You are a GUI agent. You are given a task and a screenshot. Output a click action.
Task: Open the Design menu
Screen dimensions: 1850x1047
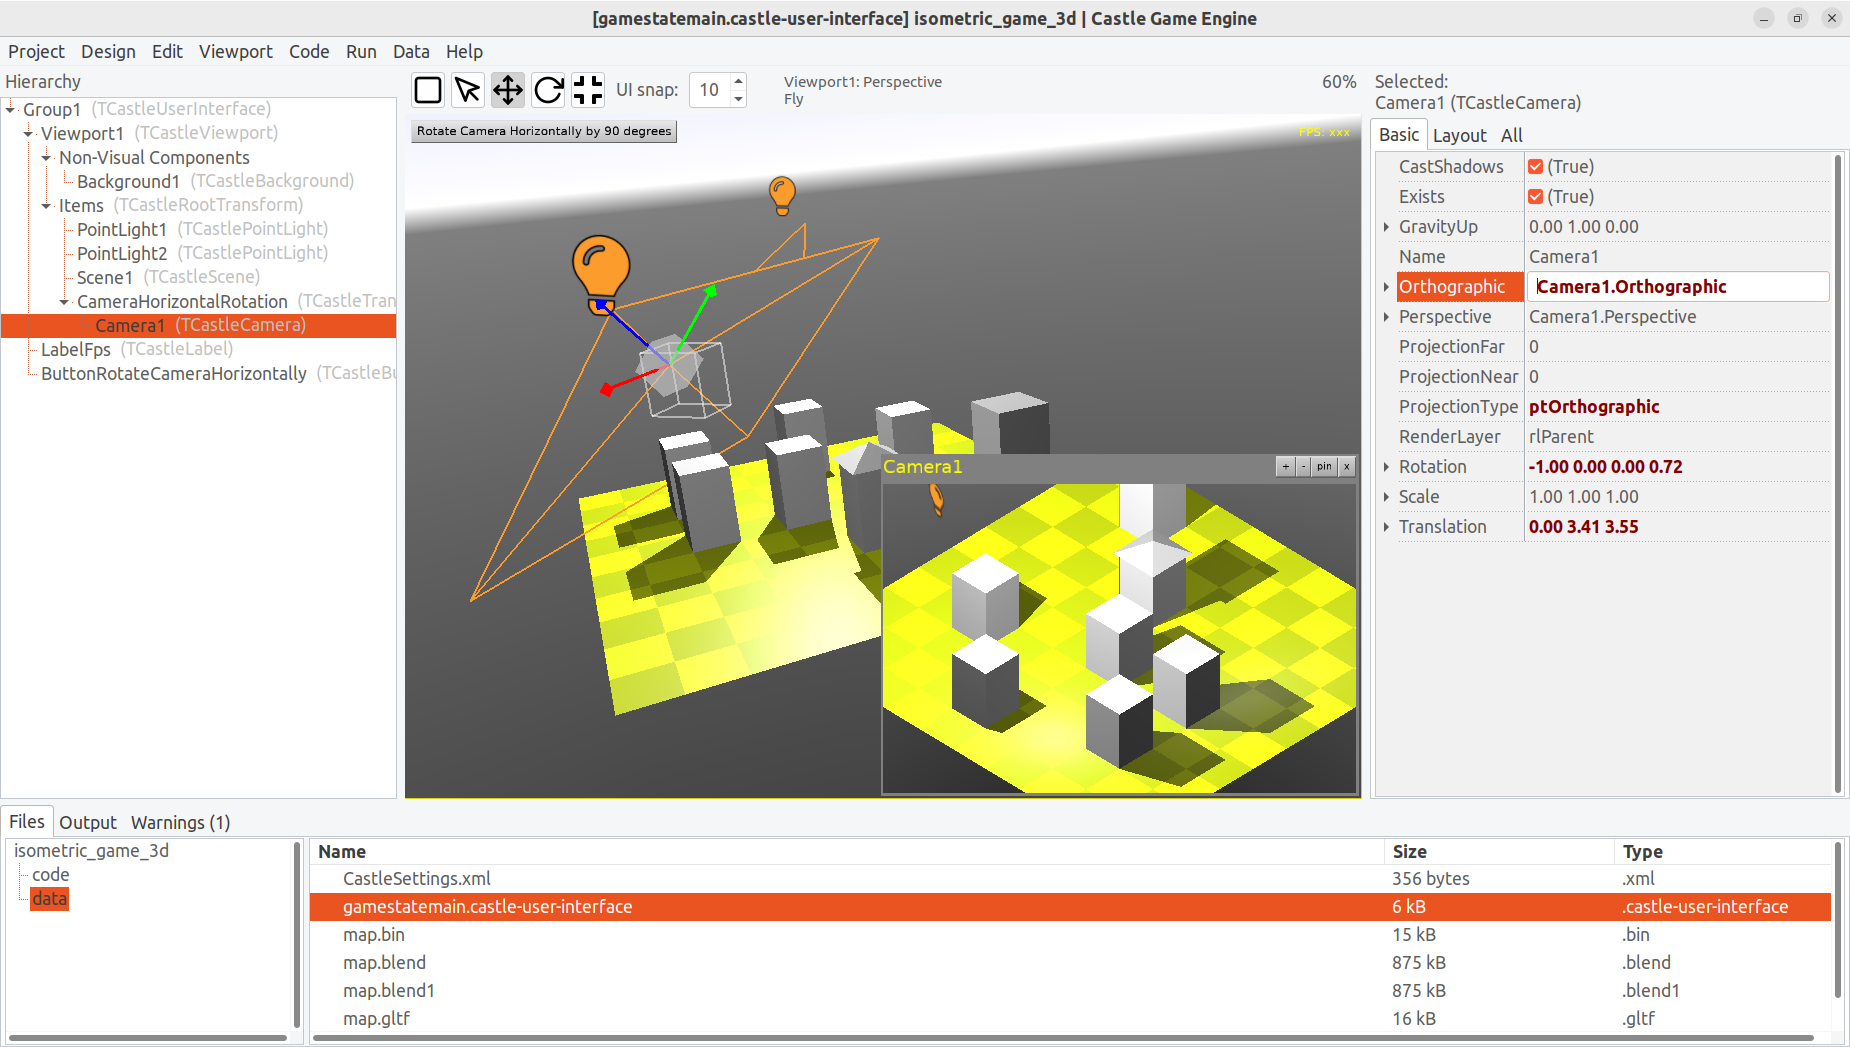(108, 52)
